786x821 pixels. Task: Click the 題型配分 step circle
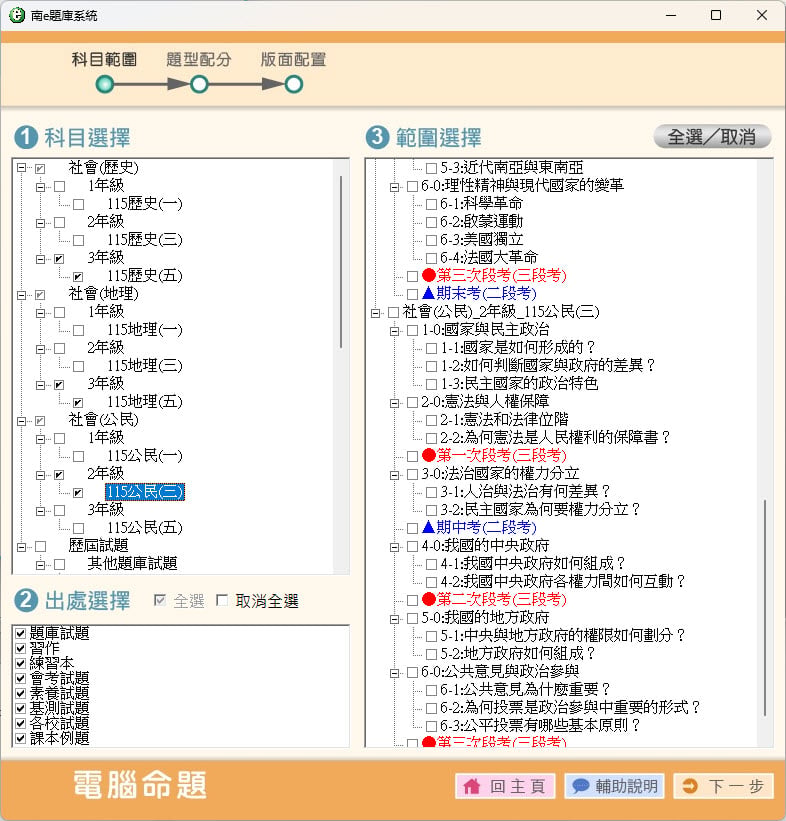point(199,84)
